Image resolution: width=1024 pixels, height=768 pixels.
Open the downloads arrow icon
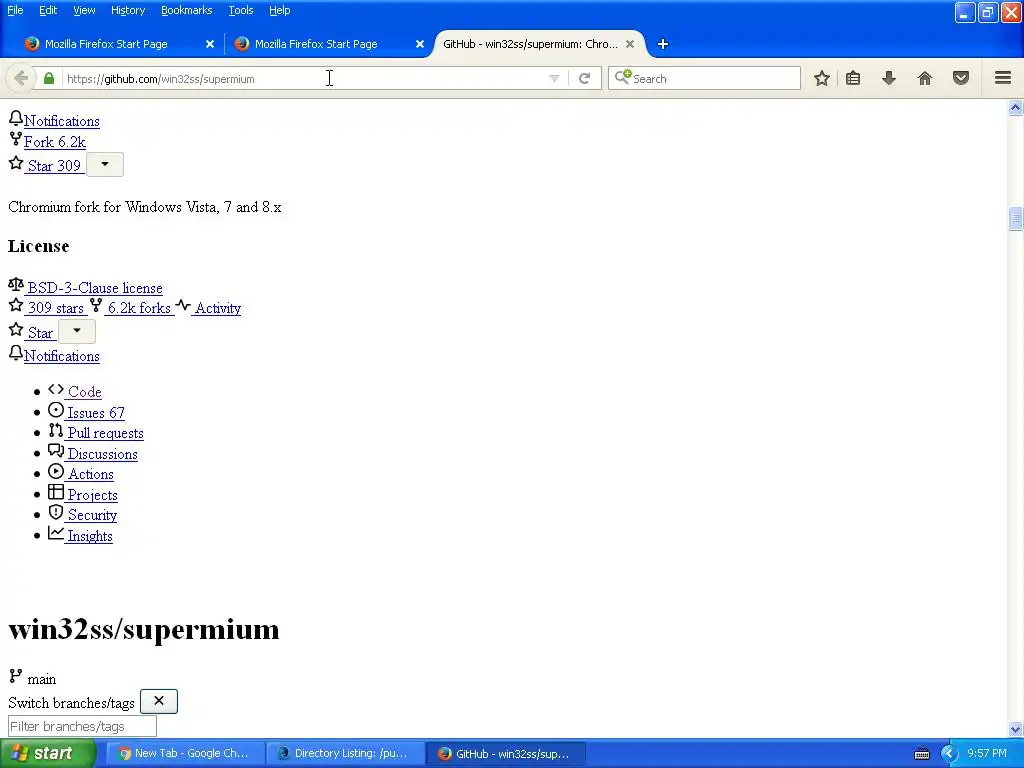click(889, 78)
